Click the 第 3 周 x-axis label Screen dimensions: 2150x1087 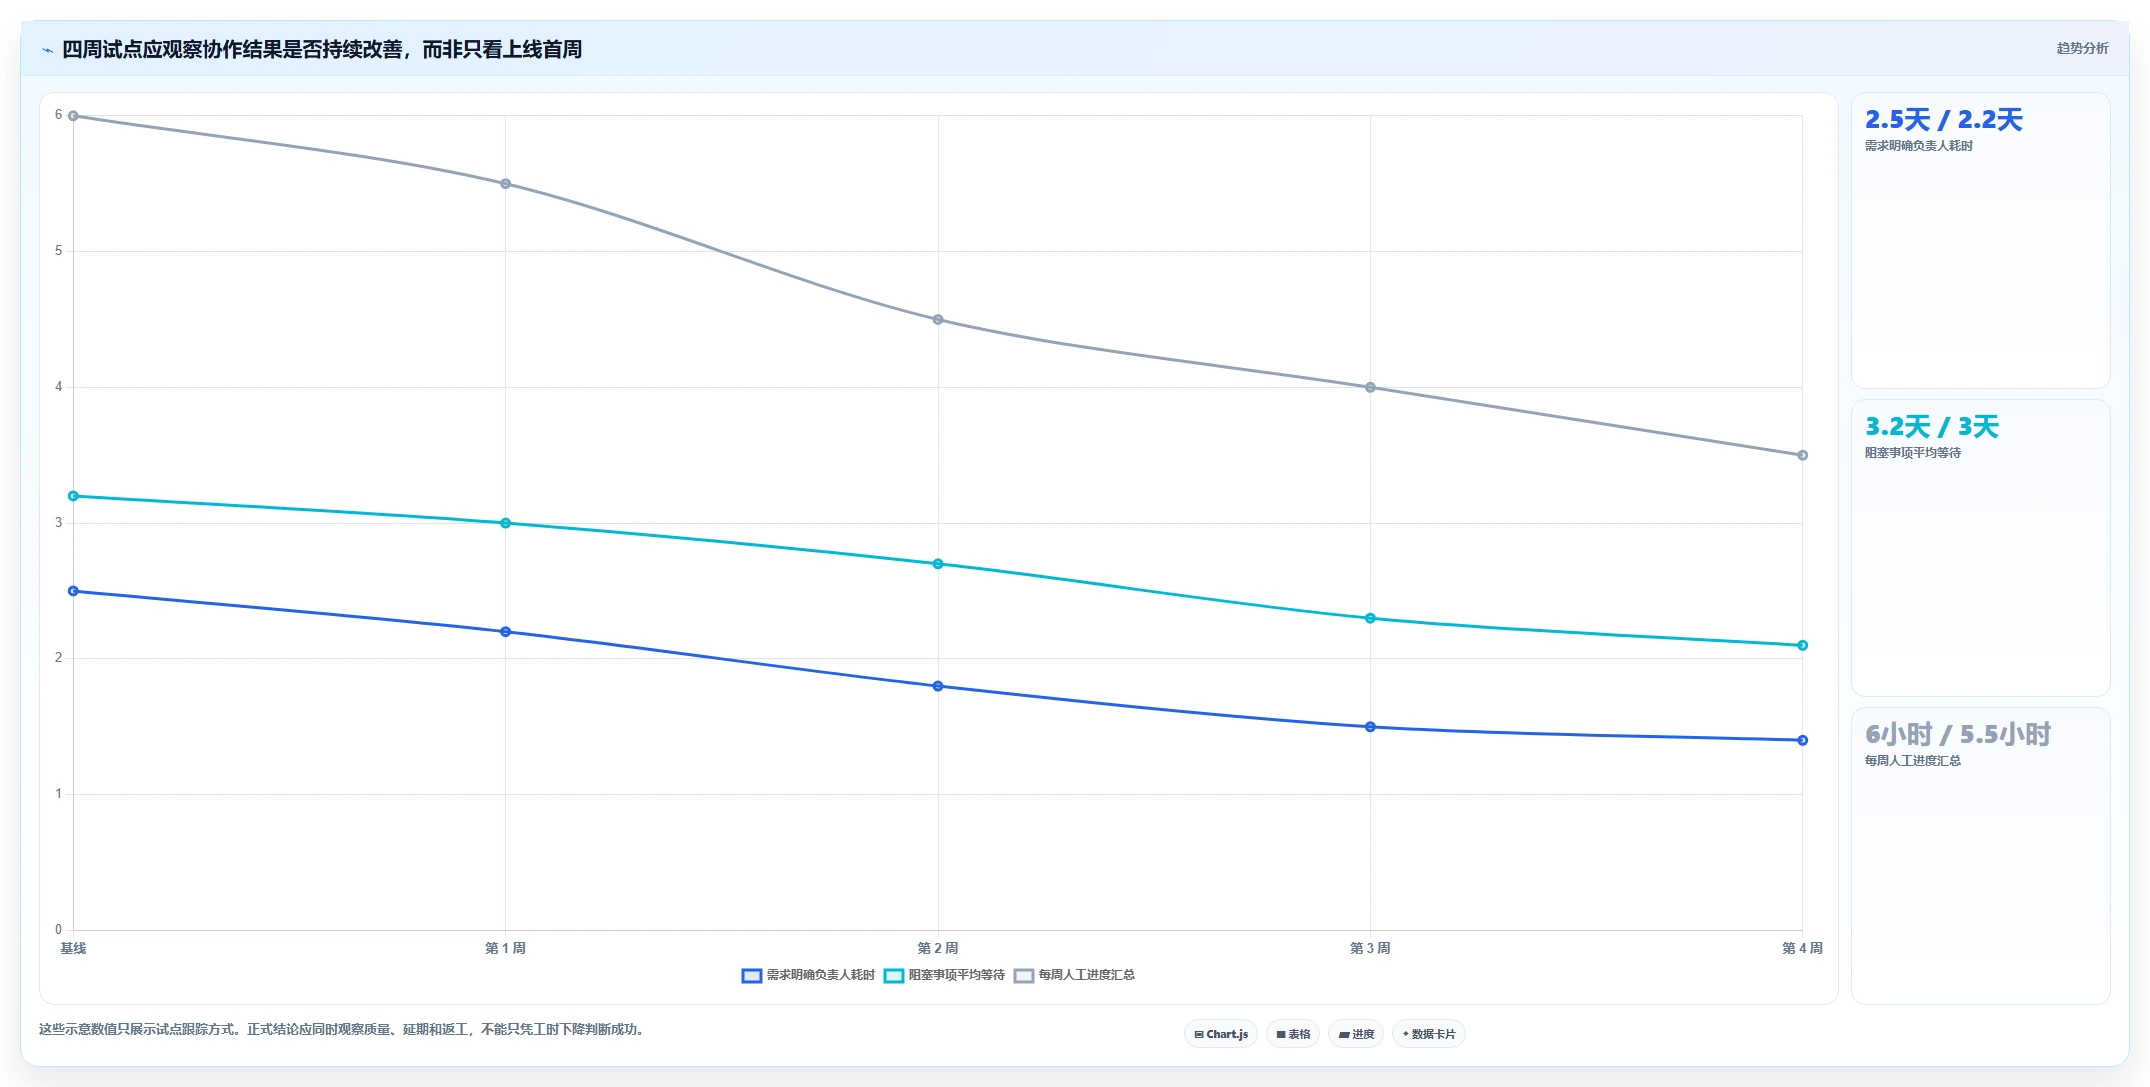[1370, 948]
